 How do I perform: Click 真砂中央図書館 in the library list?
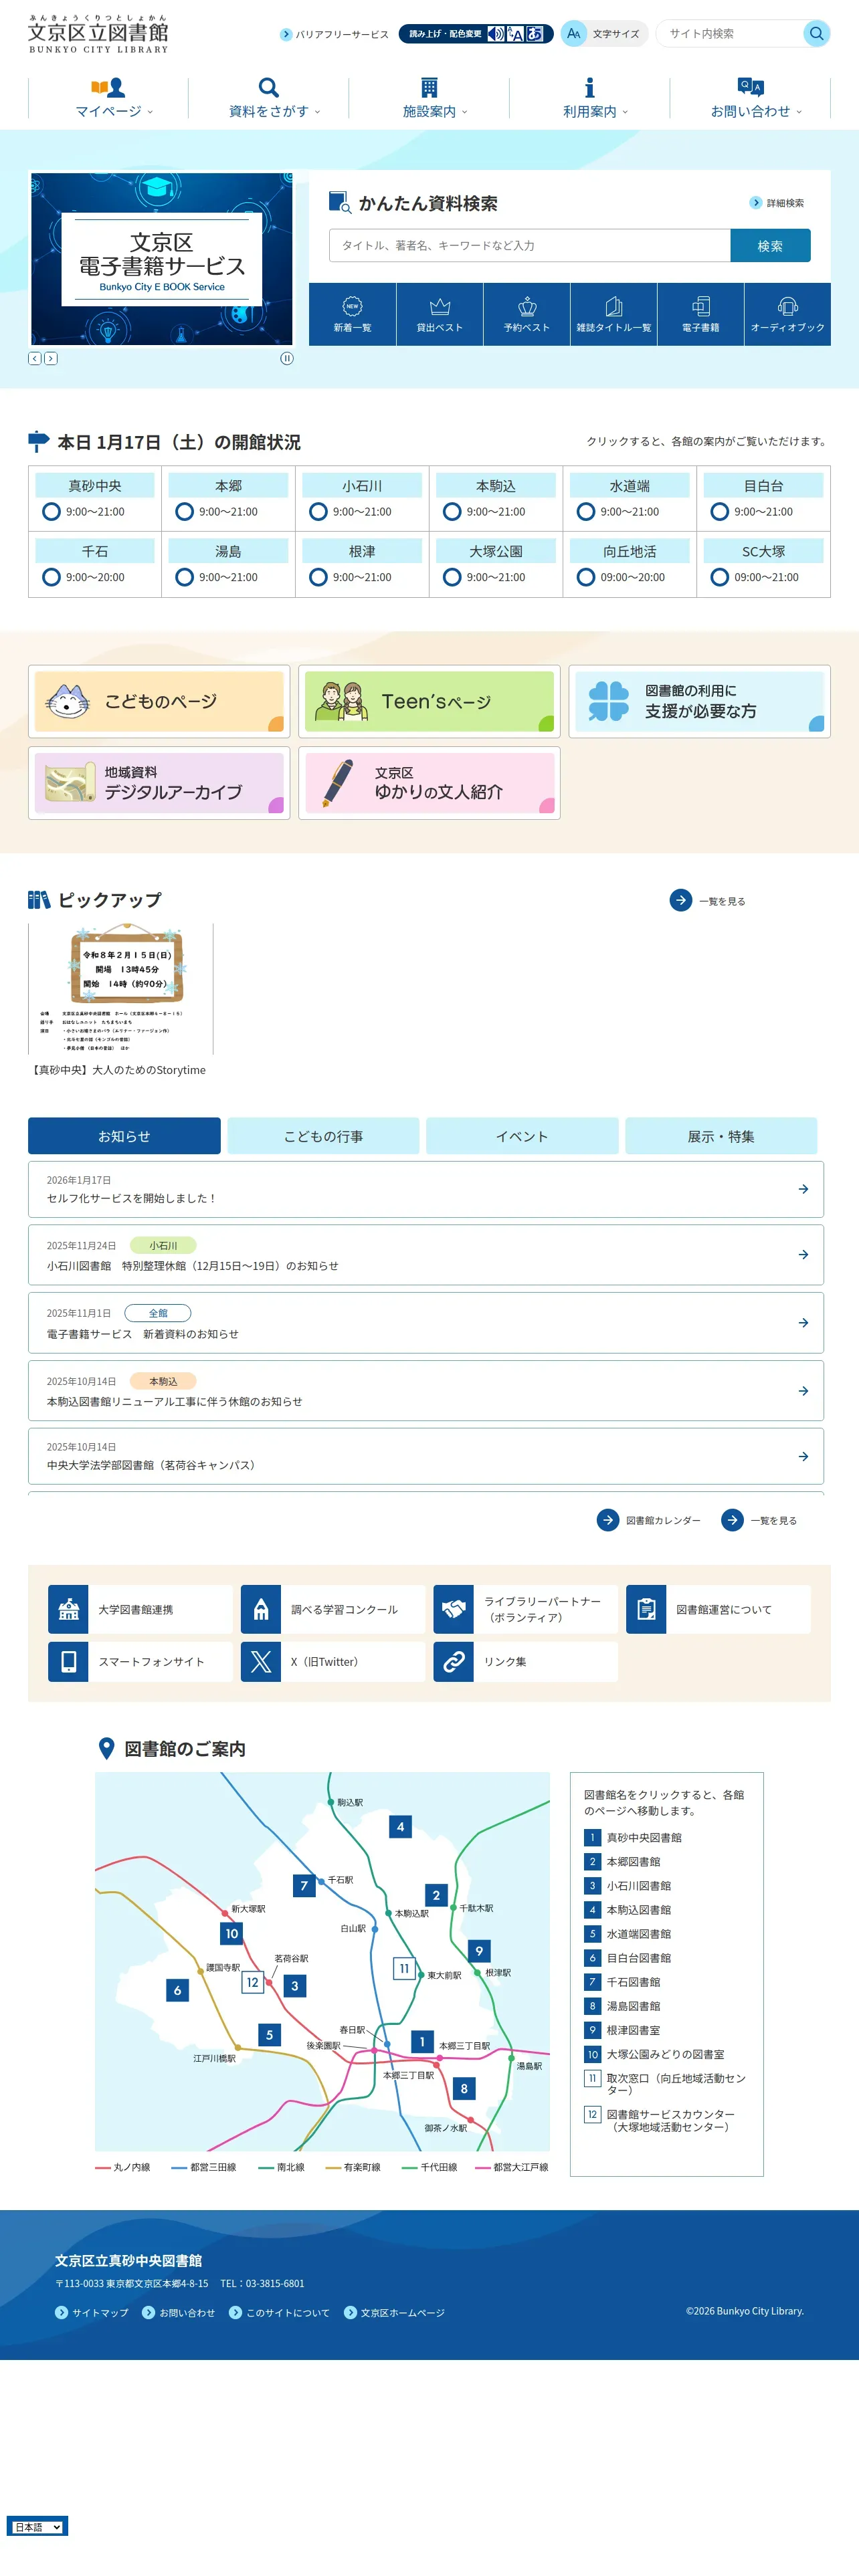644,1837
